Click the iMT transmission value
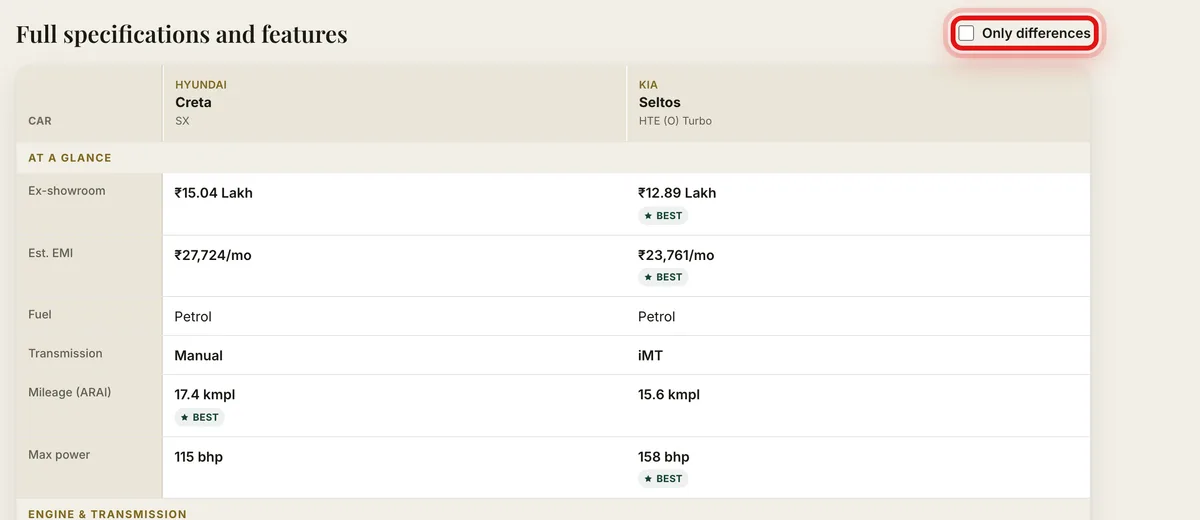The image size is (1200, 520). click(x=650, y=355)
